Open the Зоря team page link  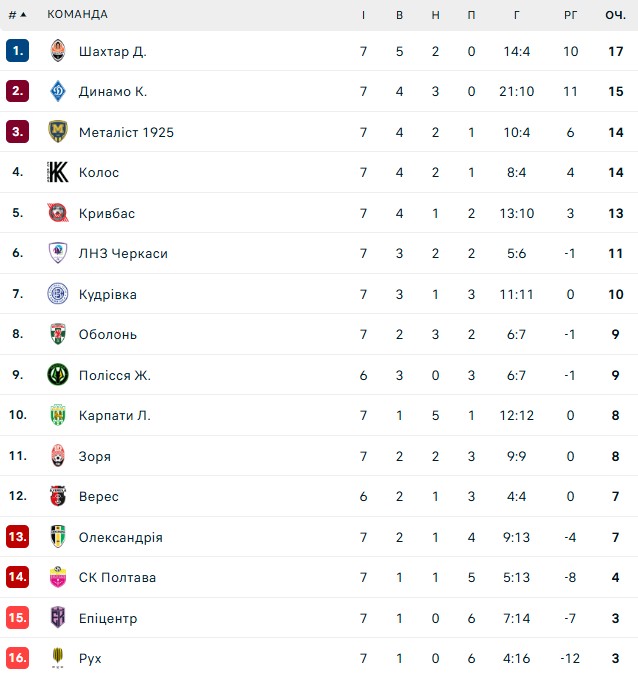click(x=95, y=456)
